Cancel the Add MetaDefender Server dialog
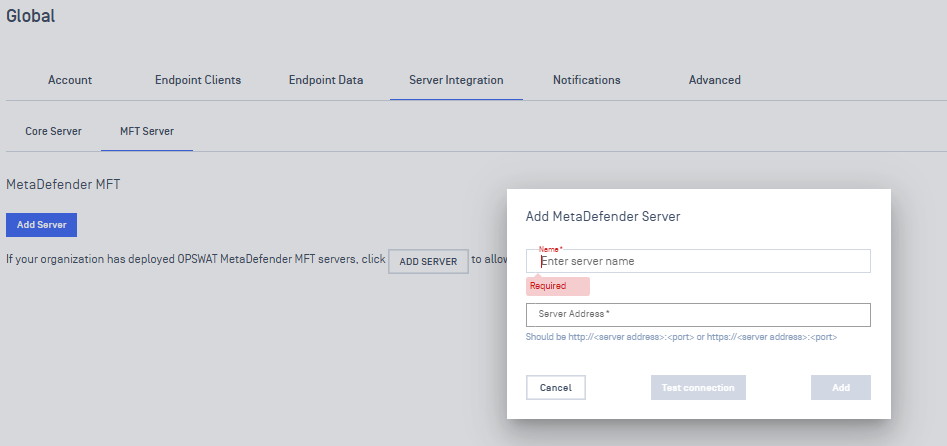947x446 pixels. 555,388
